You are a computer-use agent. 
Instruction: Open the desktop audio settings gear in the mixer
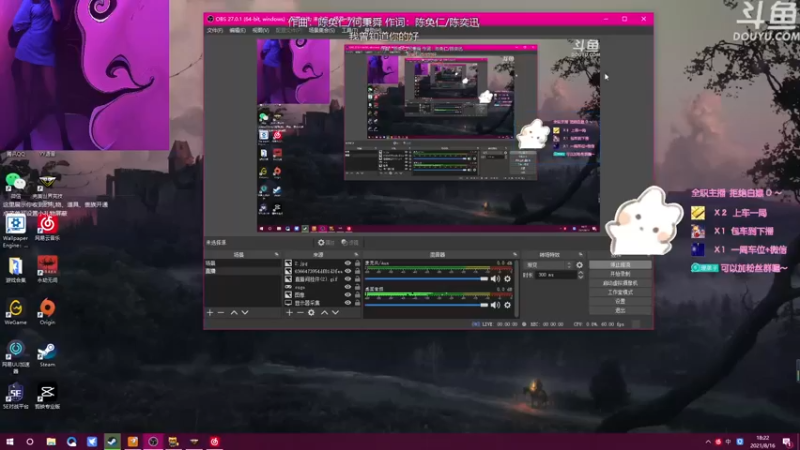[507, 305]
